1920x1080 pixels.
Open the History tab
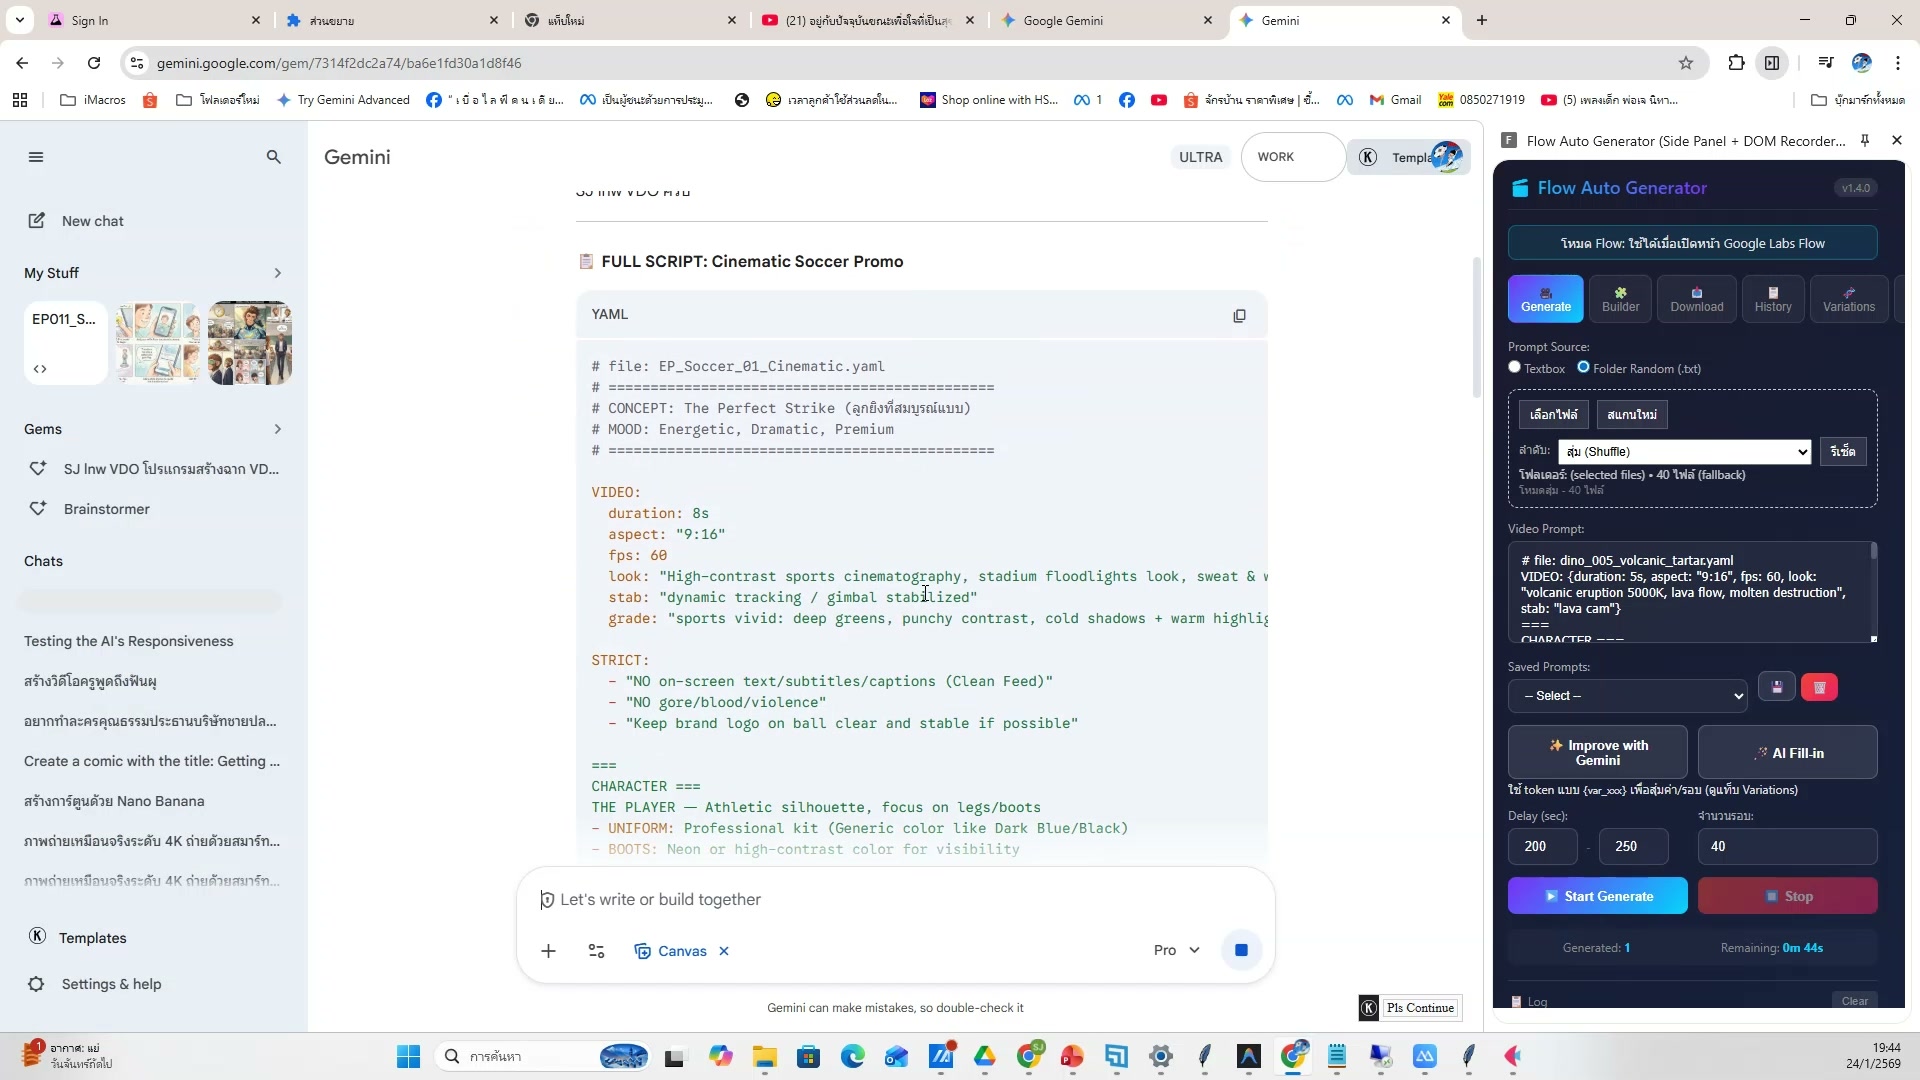tap(1772, 299)
